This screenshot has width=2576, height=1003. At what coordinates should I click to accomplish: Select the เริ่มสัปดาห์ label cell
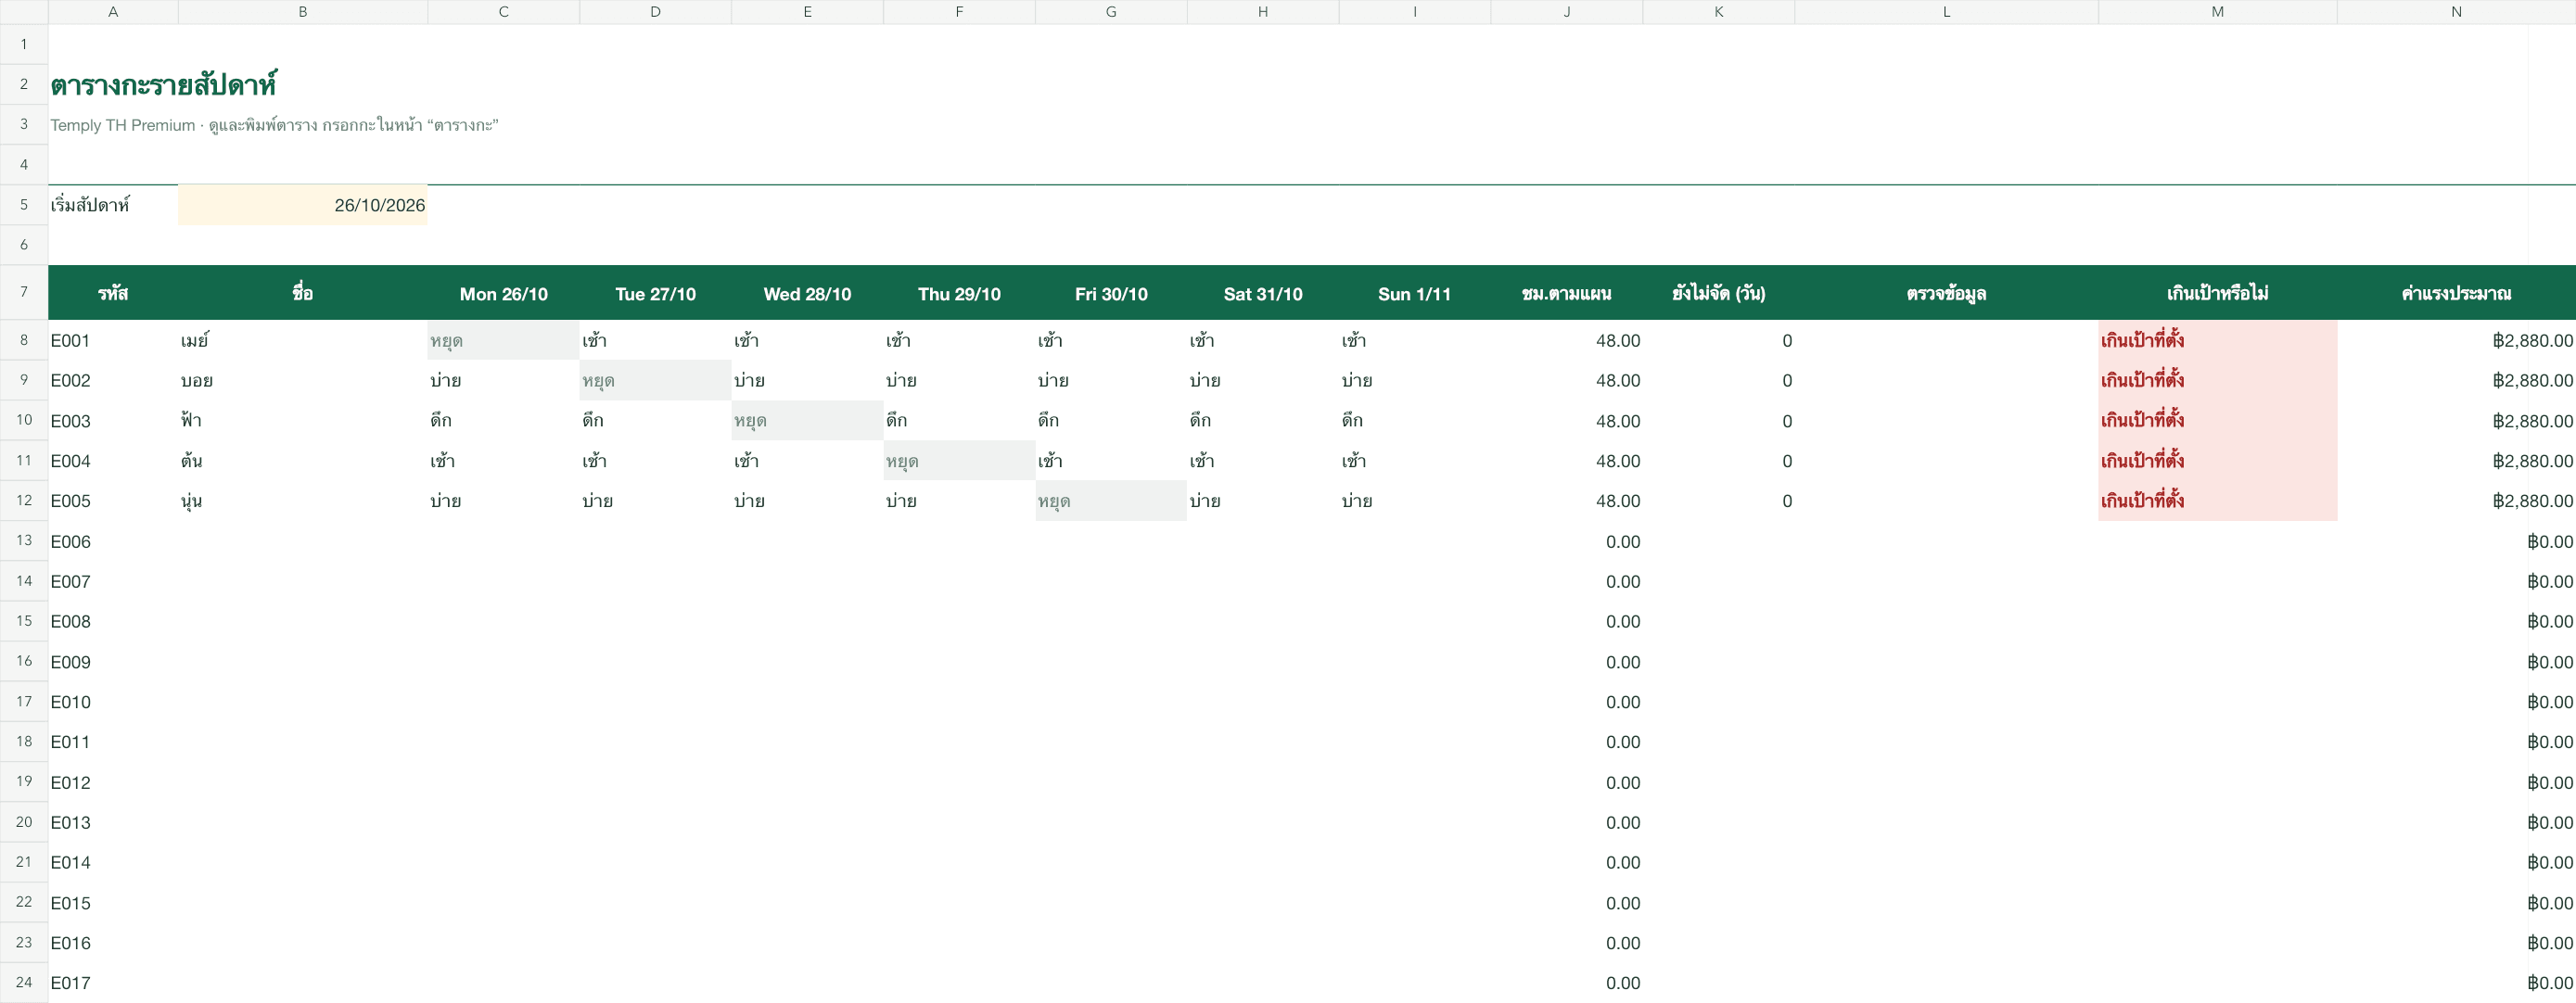pyautogui.click(x=113, y=205)
